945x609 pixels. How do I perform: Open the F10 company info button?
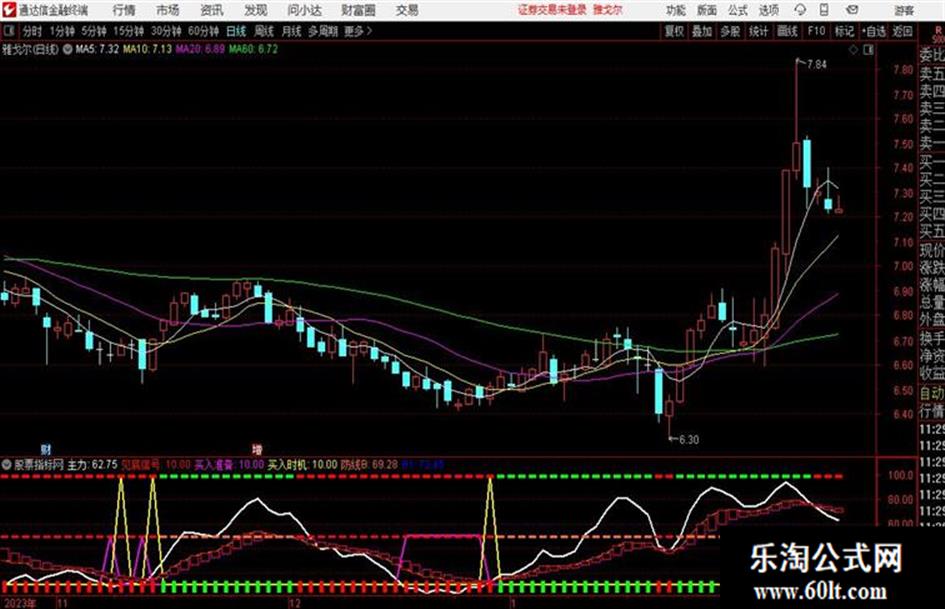coord(816,31)
